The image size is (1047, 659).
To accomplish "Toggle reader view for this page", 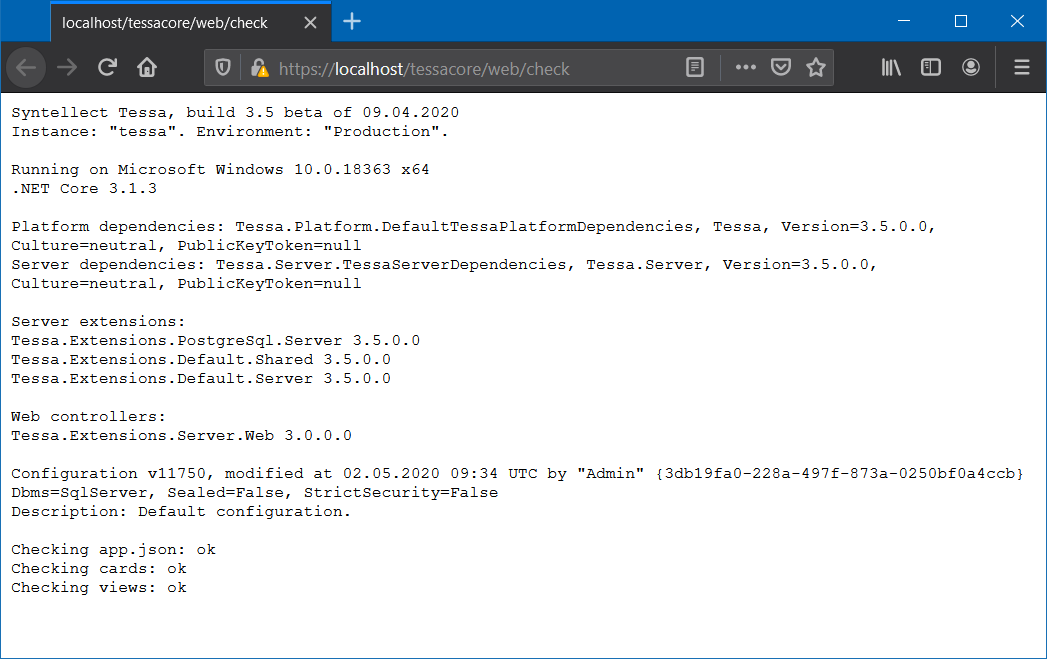I will tap(695, 68).
